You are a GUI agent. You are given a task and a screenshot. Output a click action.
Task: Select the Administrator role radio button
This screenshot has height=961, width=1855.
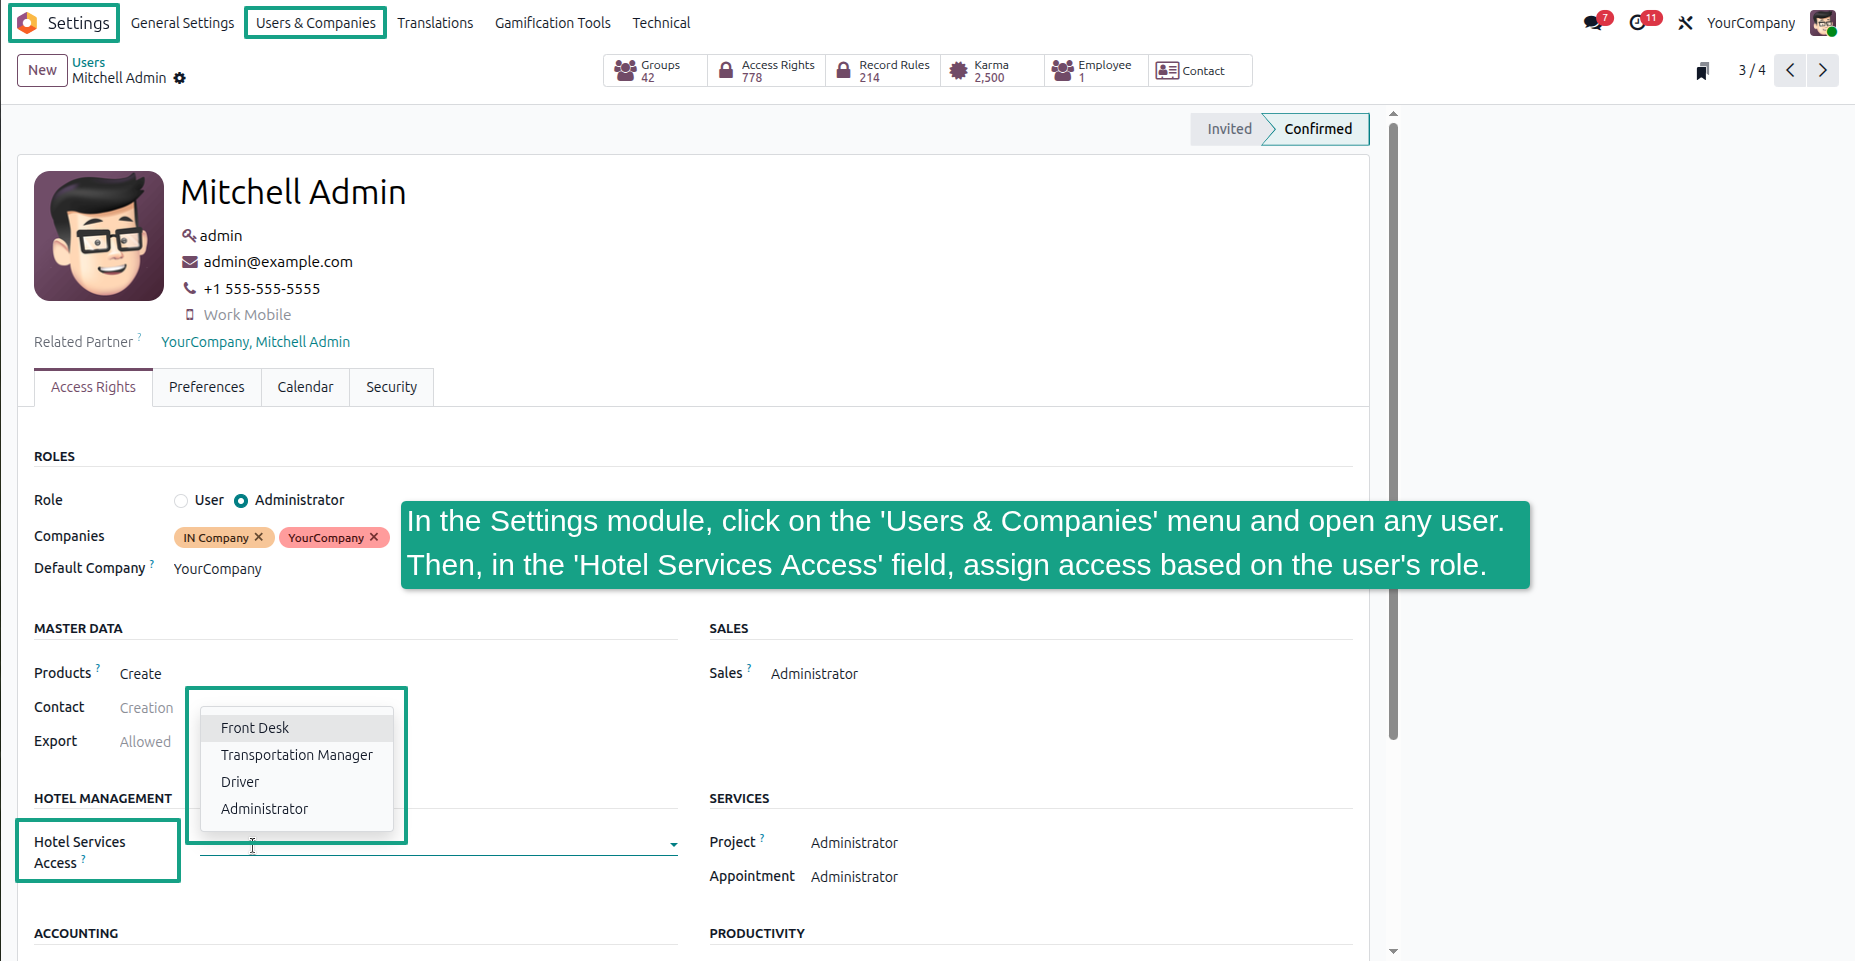[x=241, y=501]
